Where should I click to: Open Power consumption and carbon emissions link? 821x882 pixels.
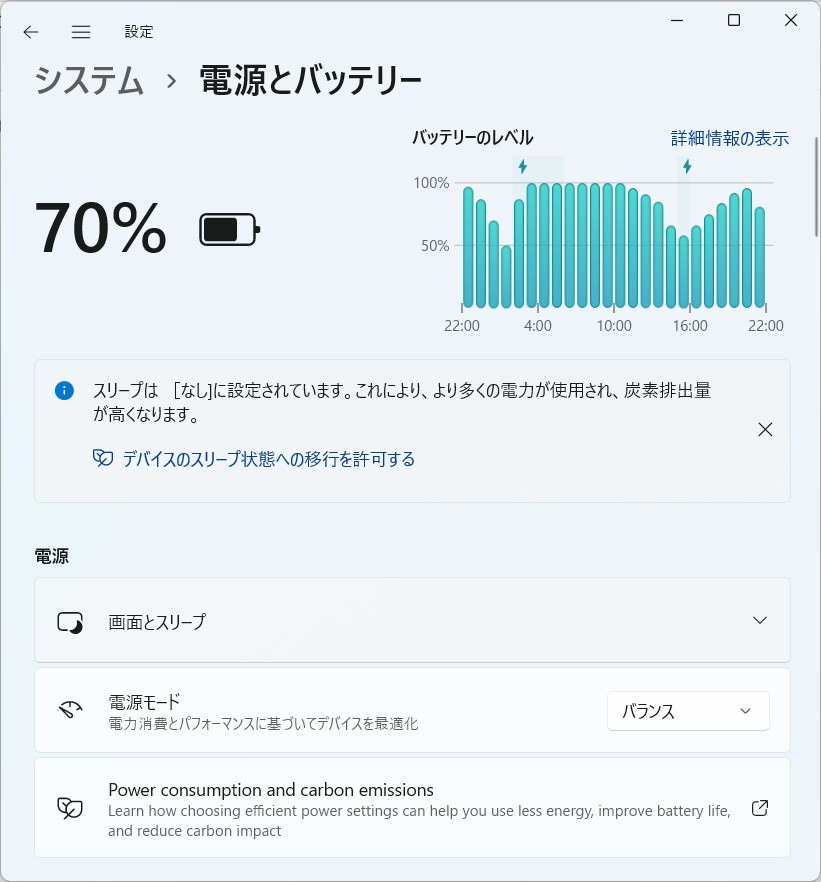tap(412, 808)
